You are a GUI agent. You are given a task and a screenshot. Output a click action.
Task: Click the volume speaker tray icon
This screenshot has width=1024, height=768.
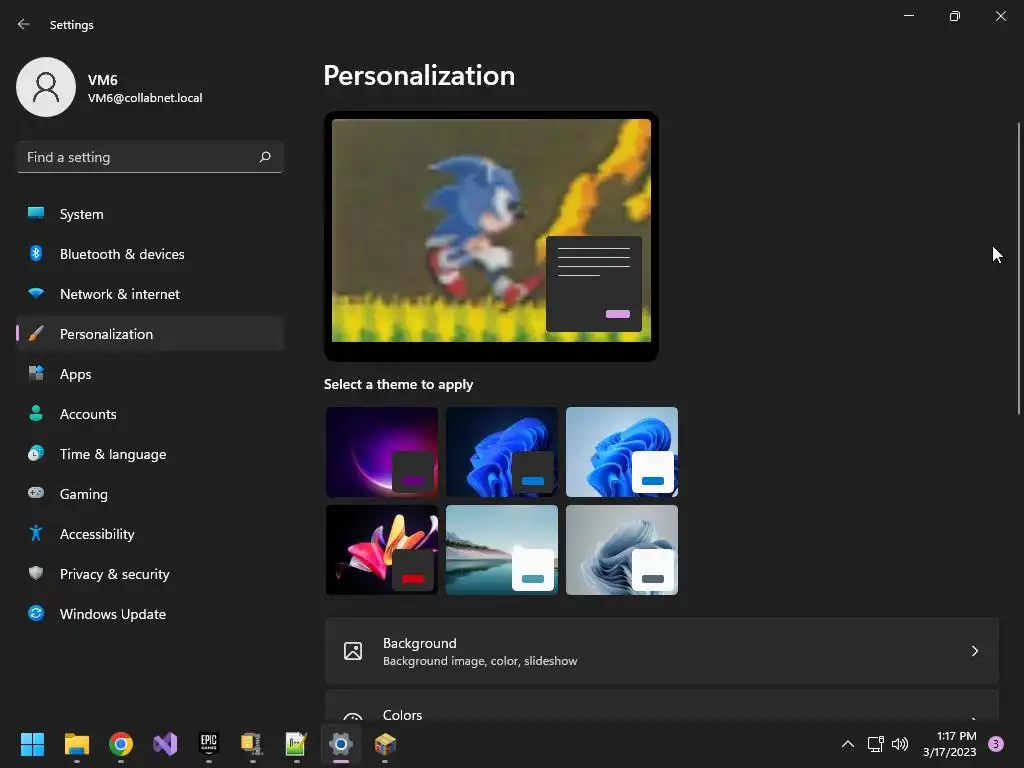(900, 744)
